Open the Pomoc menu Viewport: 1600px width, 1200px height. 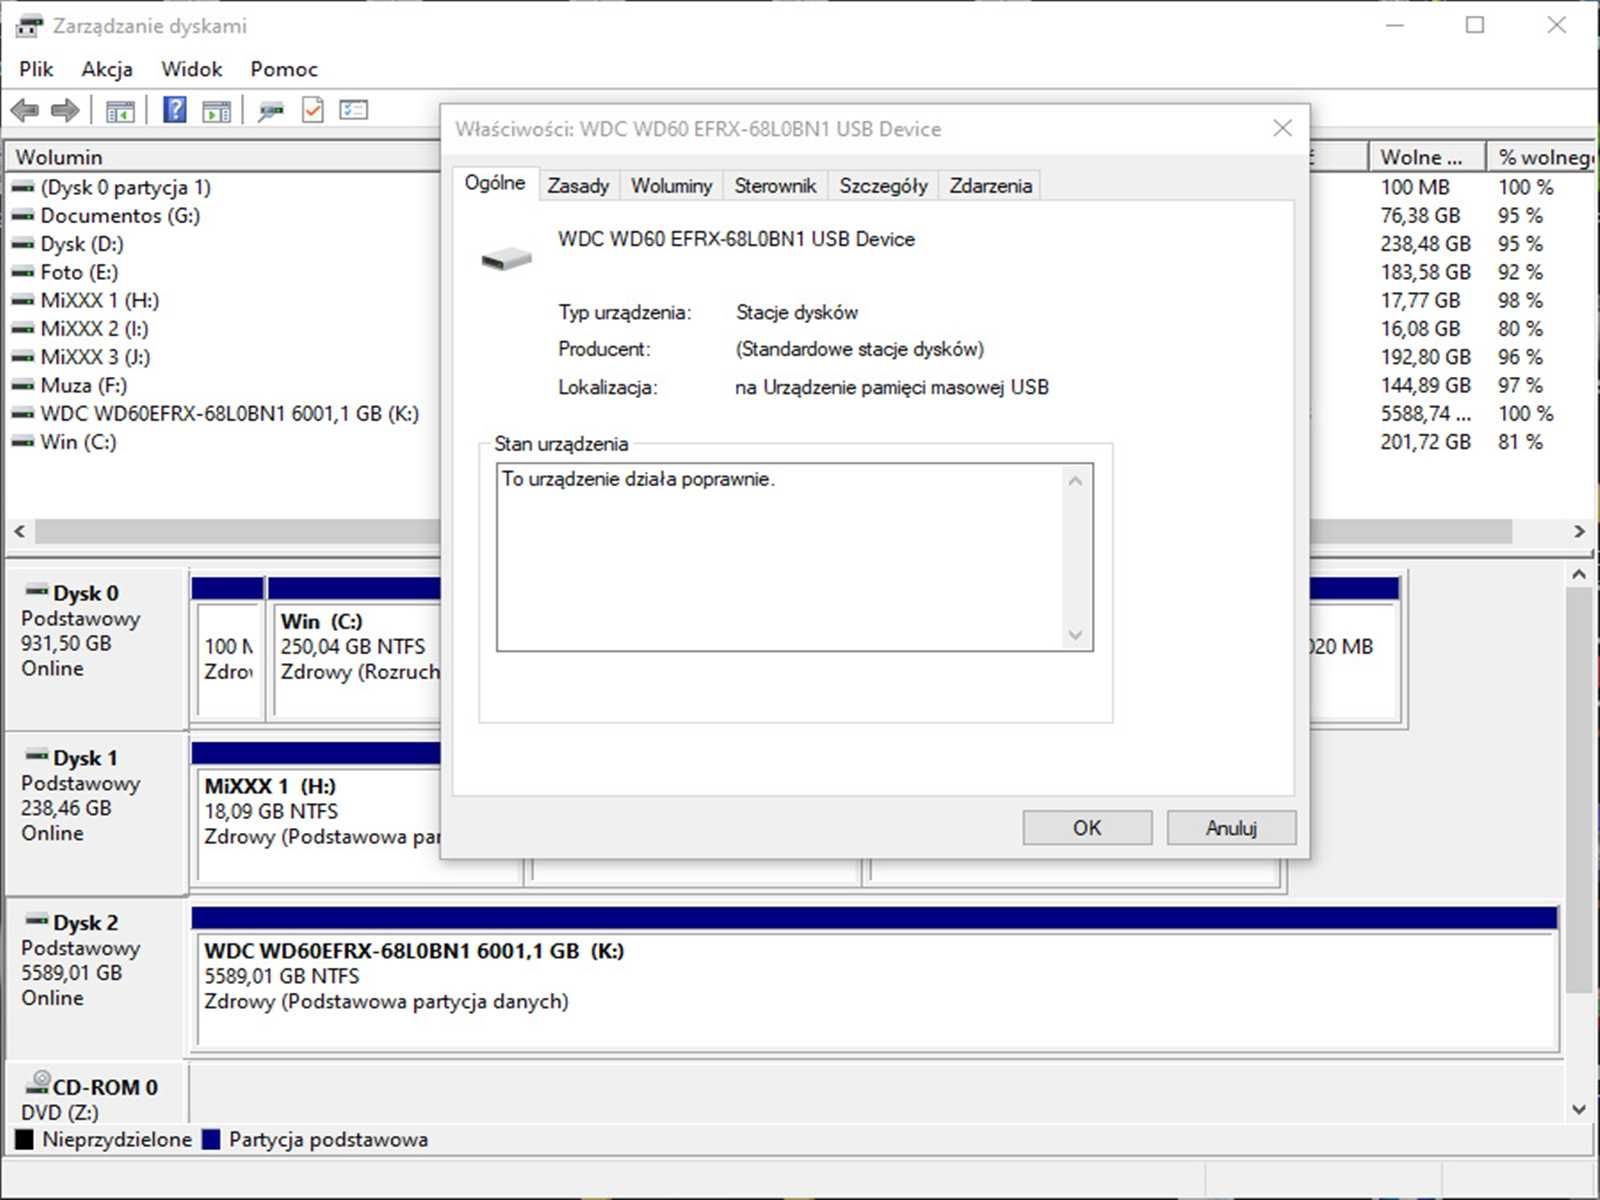click(284, 69)
